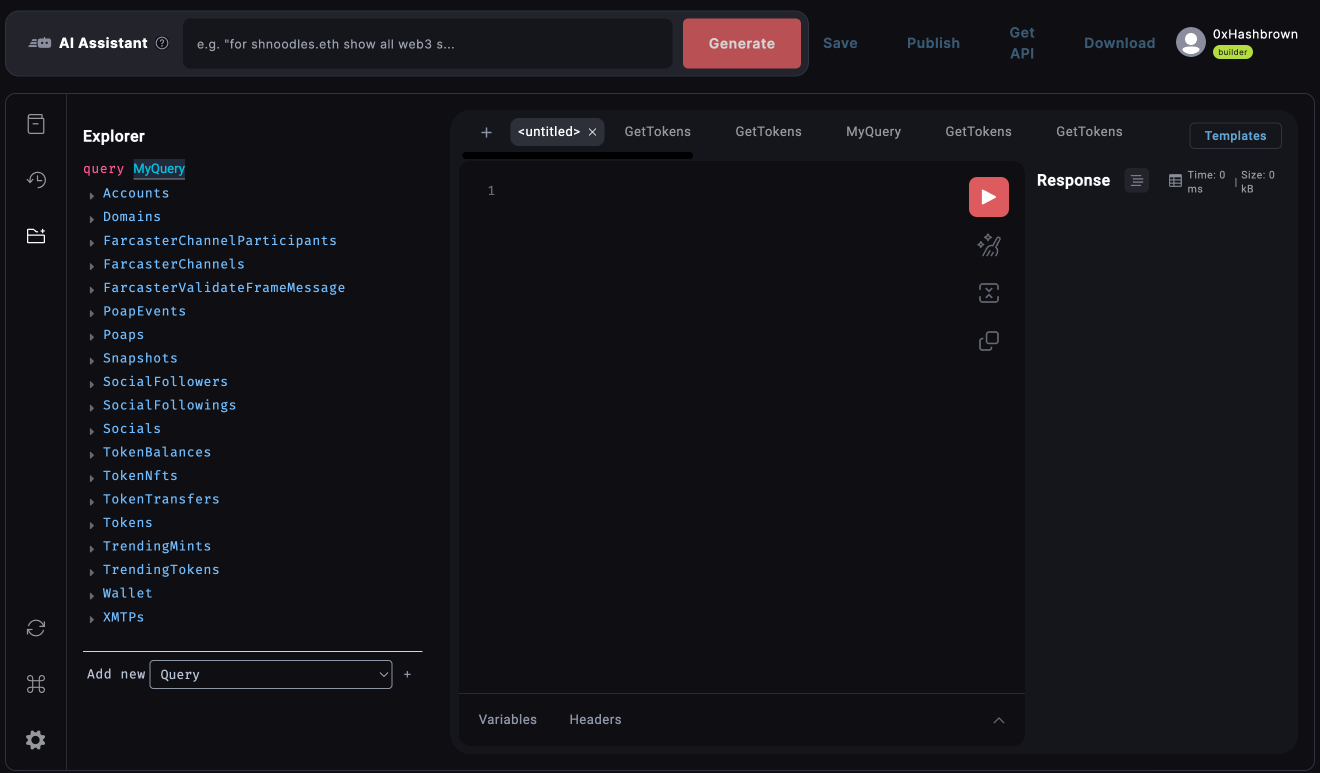Click the user avatar icon
Image resolution: width=1320 pixels, height=773 pixels.
[1190, 42]
